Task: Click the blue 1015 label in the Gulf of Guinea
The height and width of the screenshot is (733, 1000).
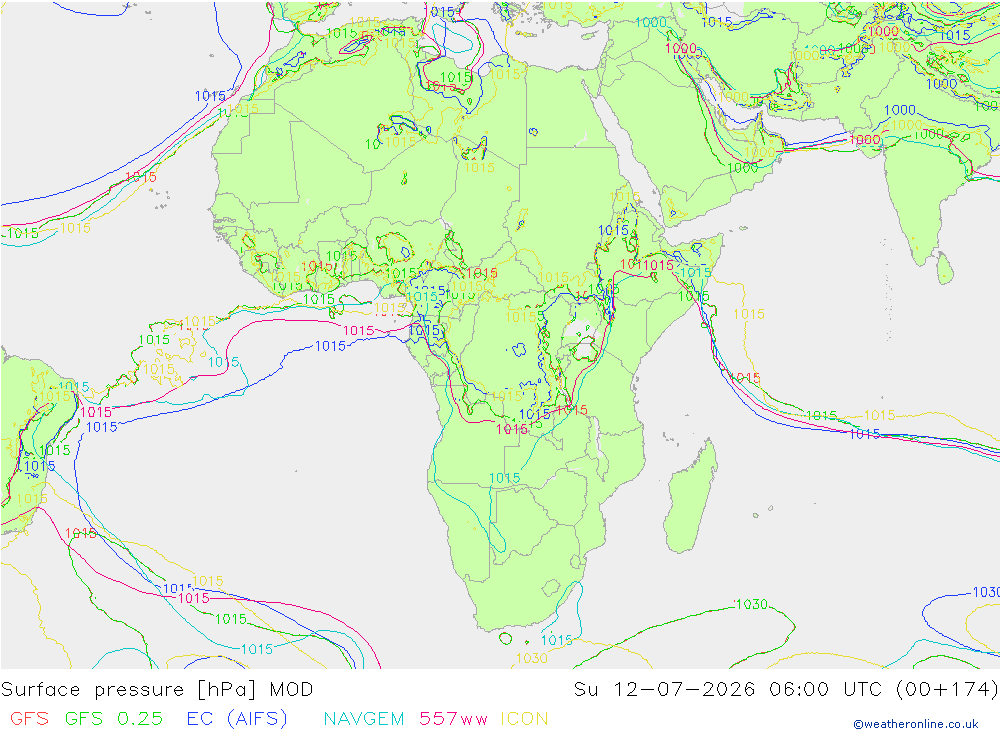Action: point(330,346)
